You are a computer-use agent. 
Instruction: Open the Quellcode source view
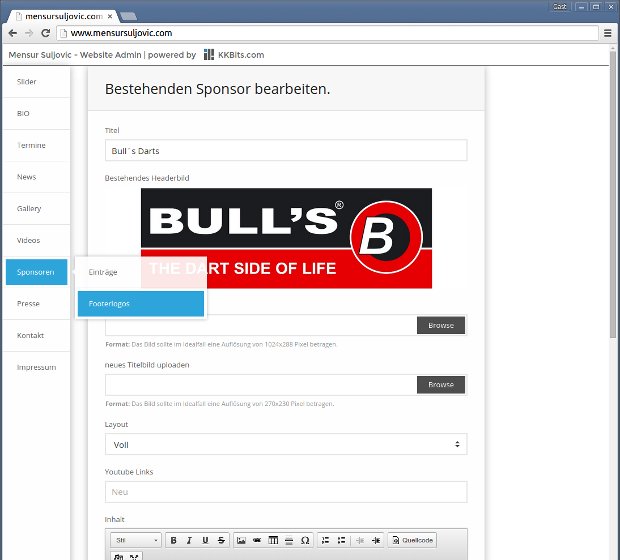[412, 540]
